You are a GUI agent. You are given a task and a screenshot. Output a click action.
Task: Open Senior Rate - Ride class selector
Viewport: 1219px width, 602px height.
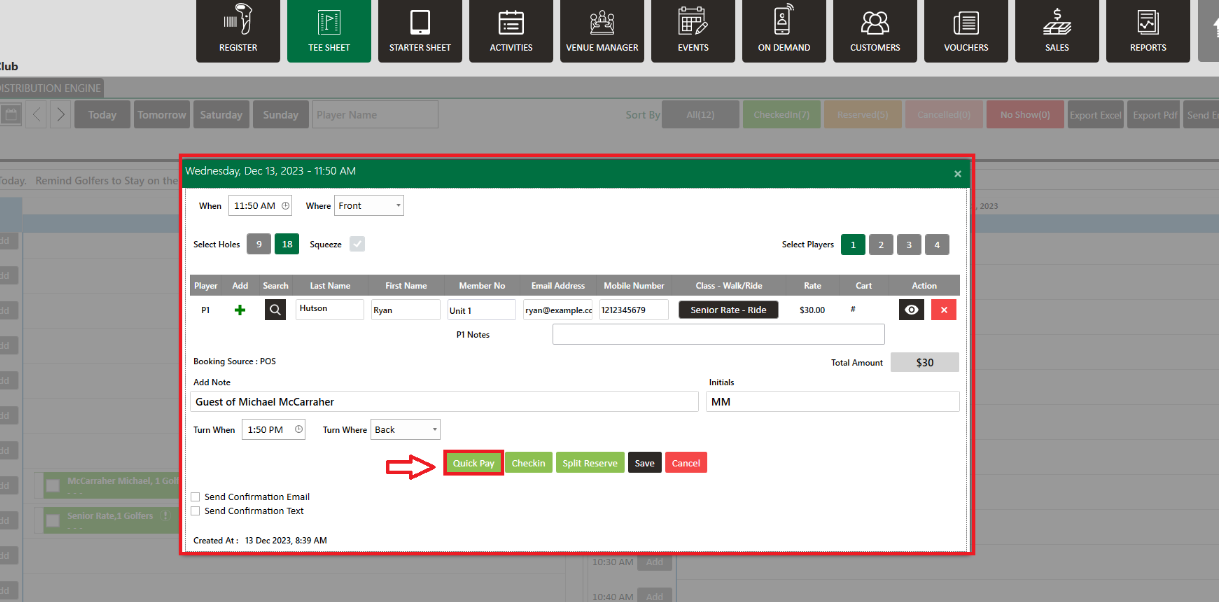(x=728, y=310)
